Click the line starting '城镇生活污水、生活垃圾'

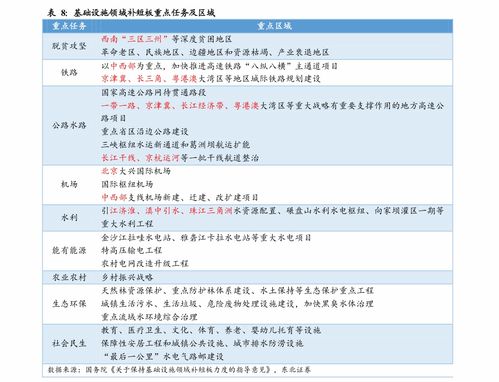pyautogui.click(x=237, y=304)
